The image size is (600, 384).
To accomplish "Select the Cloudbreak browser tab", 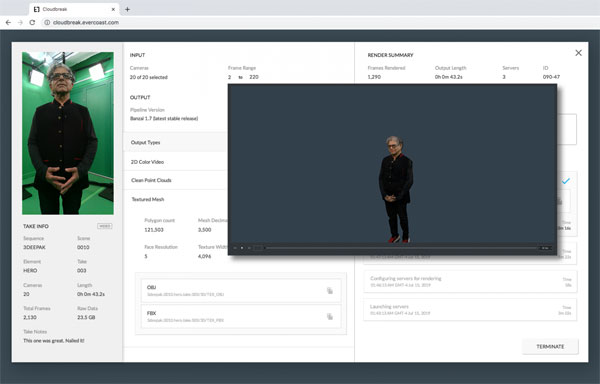I will [74, 9].
